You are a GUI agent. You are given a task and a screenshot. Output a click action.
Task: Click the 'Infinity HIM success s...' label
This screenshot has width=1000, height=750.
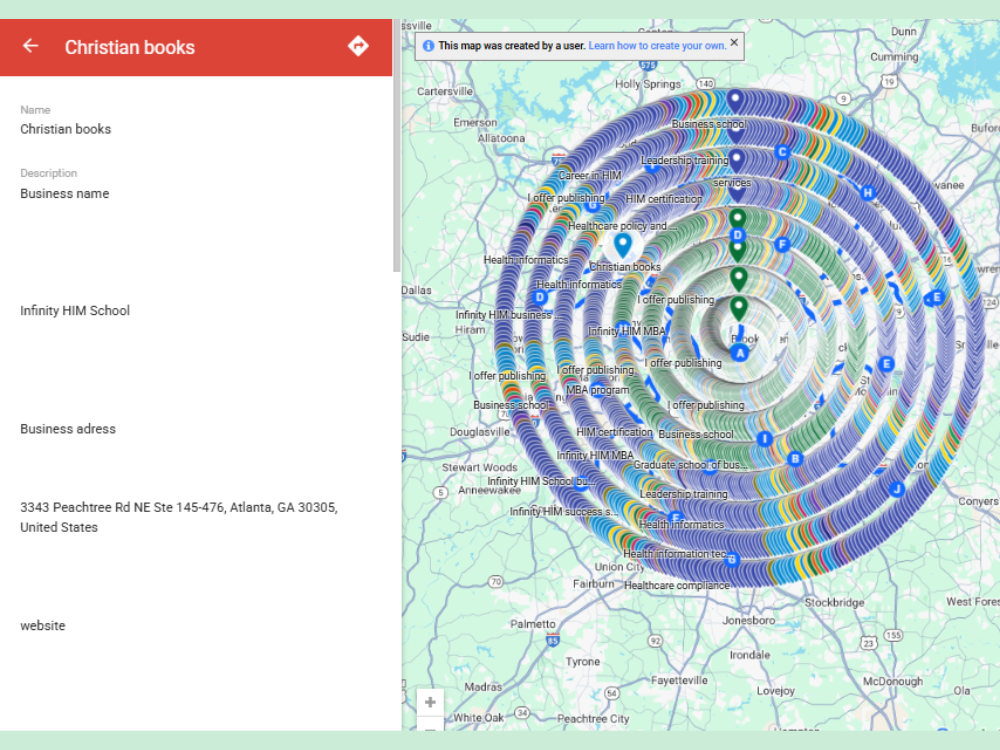tap(564, 511)
